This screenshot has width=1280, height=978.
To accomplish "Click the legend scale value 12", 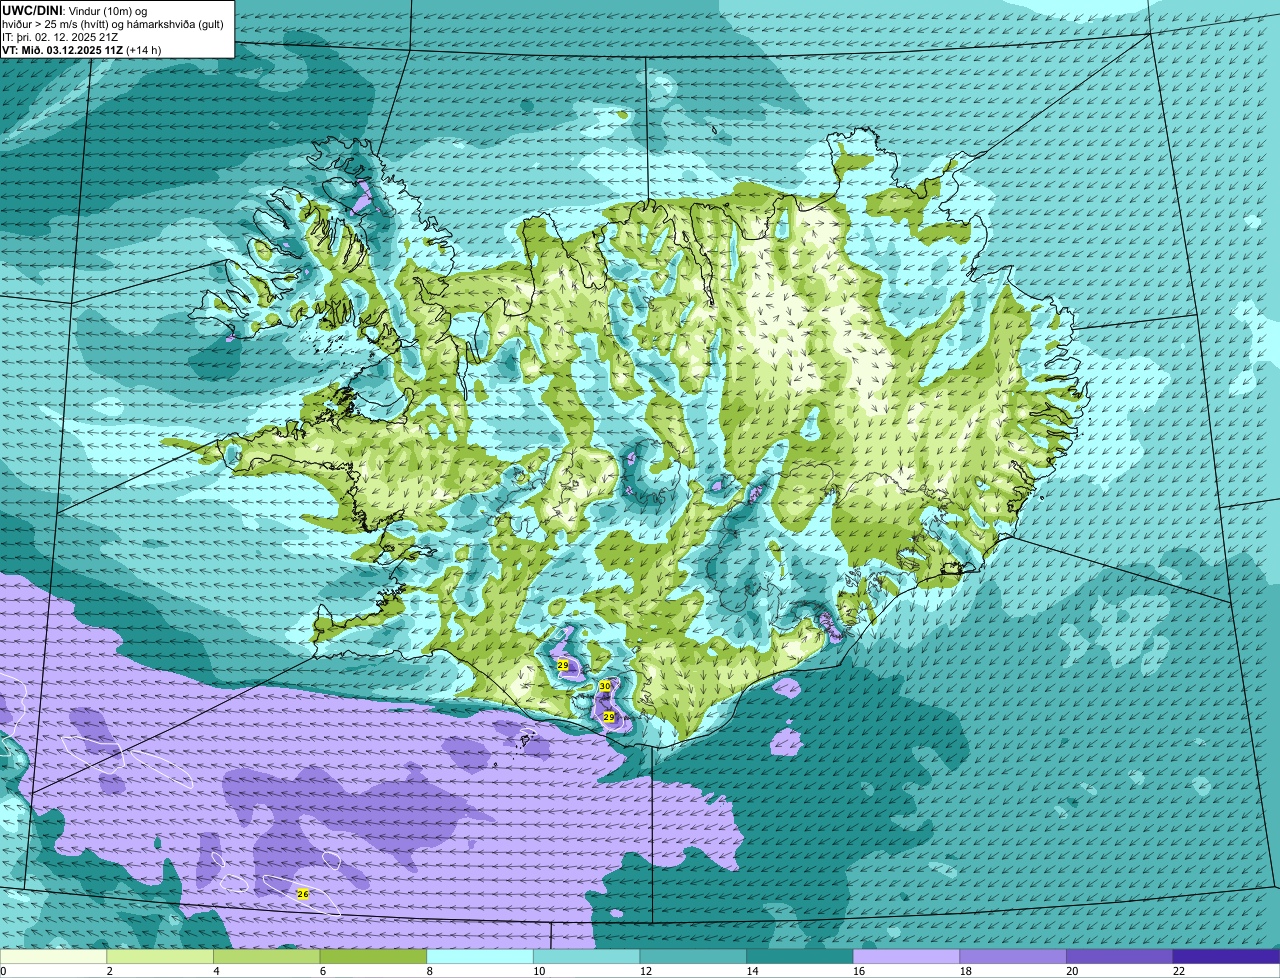I will coord(645,971).
